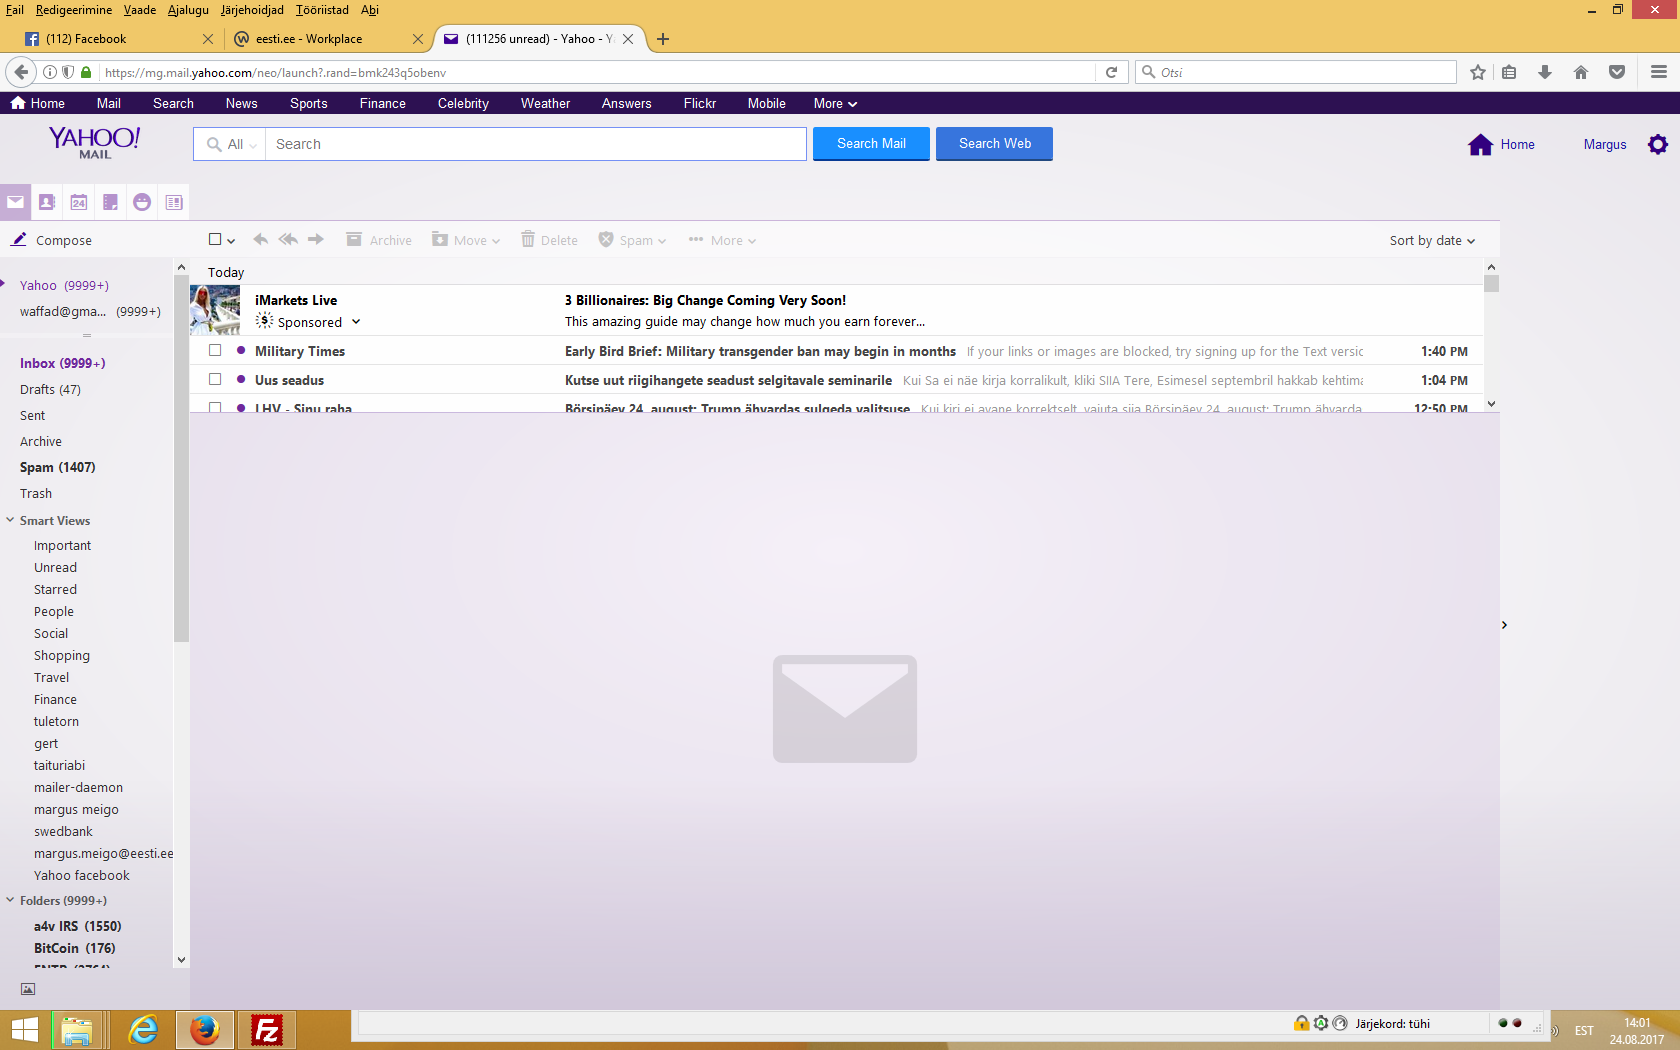Open a new browser tab

click(663, 39)
